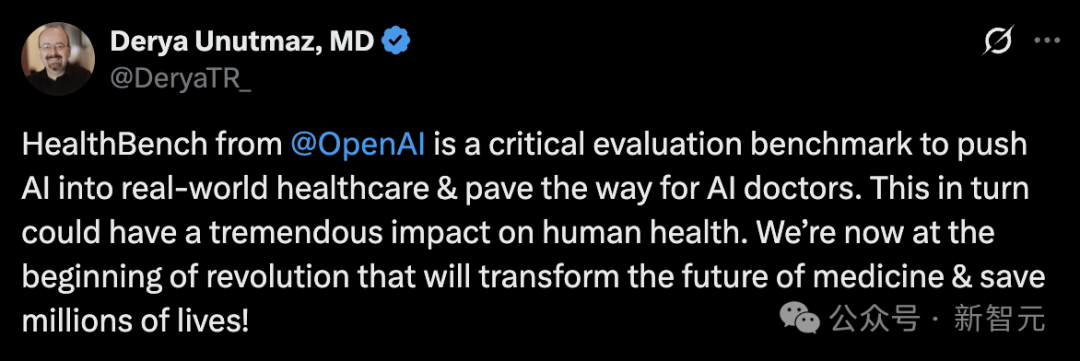
Task: Click the 公众号 watermark label
Action: 875,319
